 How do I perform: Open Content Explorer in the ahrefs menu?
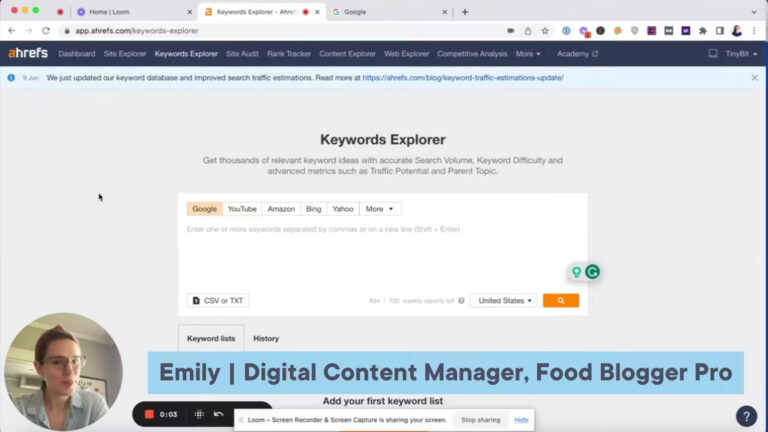[x=347, y=53]
